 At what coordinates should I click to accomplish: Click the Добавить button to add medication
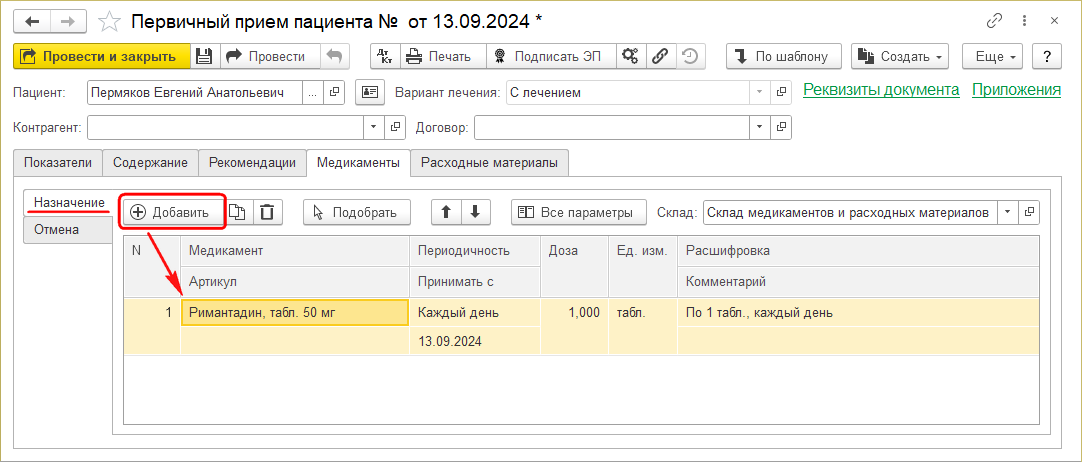(x=171, y=212)
